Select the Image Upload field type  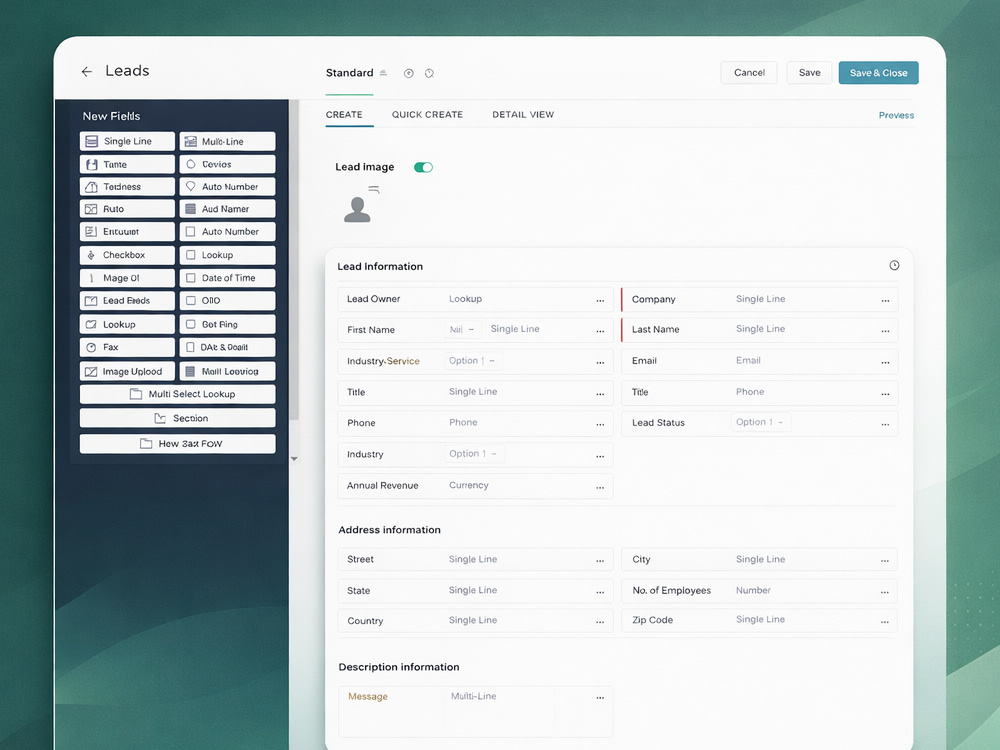tap(127, 371)
